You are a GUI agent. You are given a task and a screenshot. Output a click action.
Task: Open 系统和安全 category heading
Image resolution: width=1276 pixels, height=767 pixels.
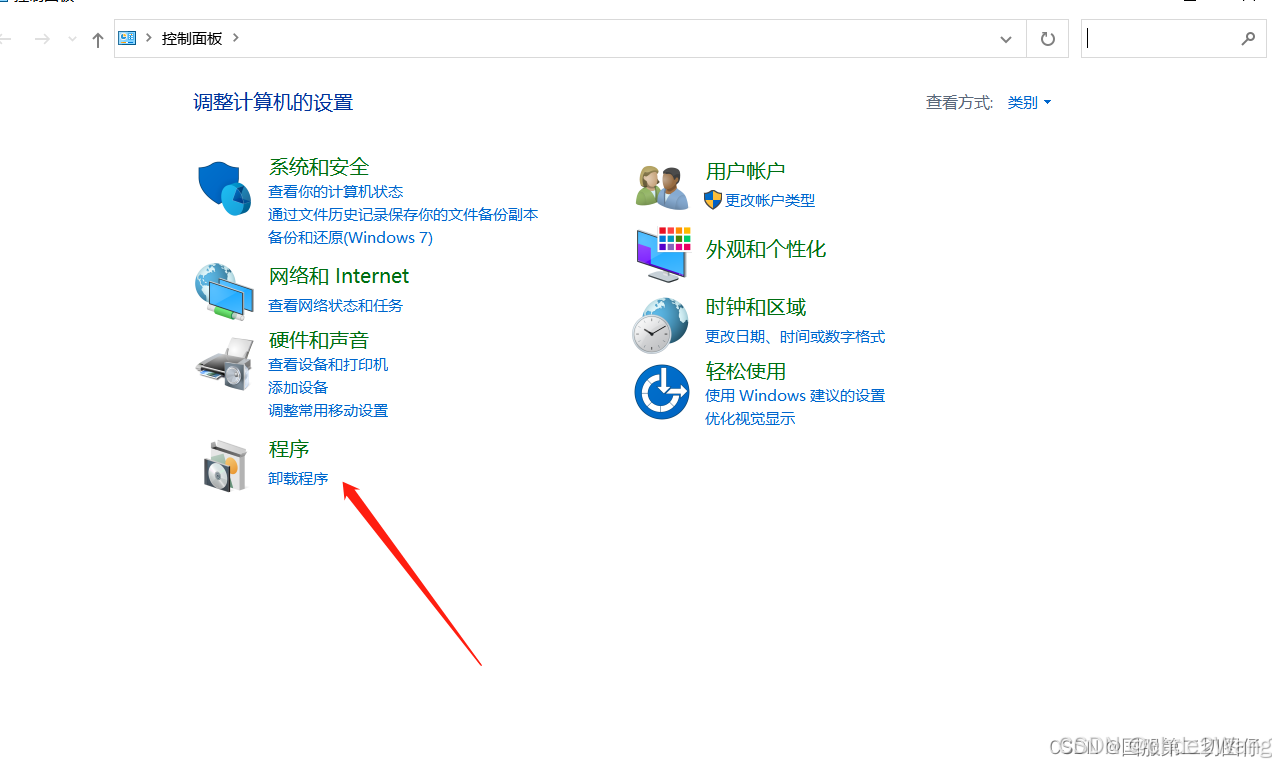(x=319, y=167)
